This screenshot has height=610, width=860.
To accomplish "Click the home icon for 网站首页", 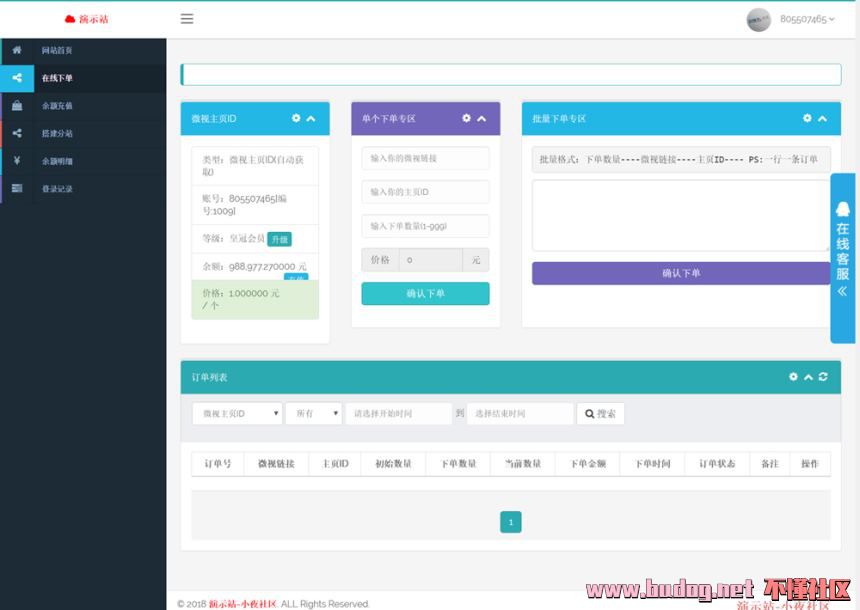I will [17, 50].
